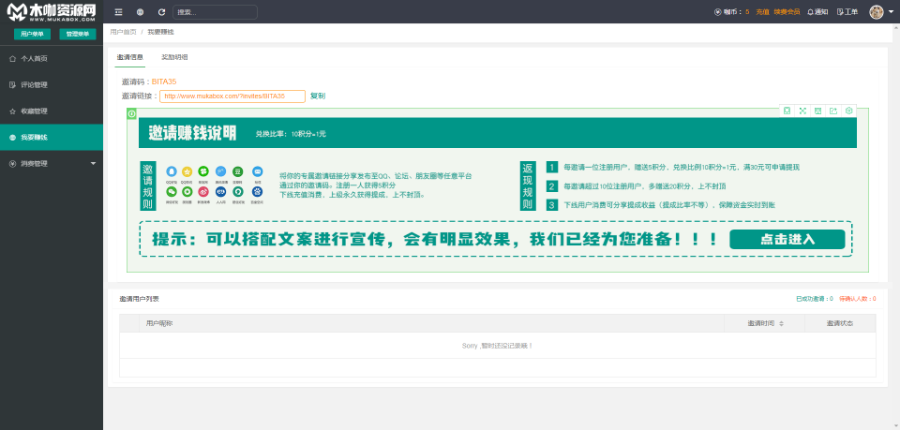Image resolution: width=900 pixels, height=430 pixels.
Task: Click the globe icon in top bar
Action: pyautogui.click(x=140, y=12)
